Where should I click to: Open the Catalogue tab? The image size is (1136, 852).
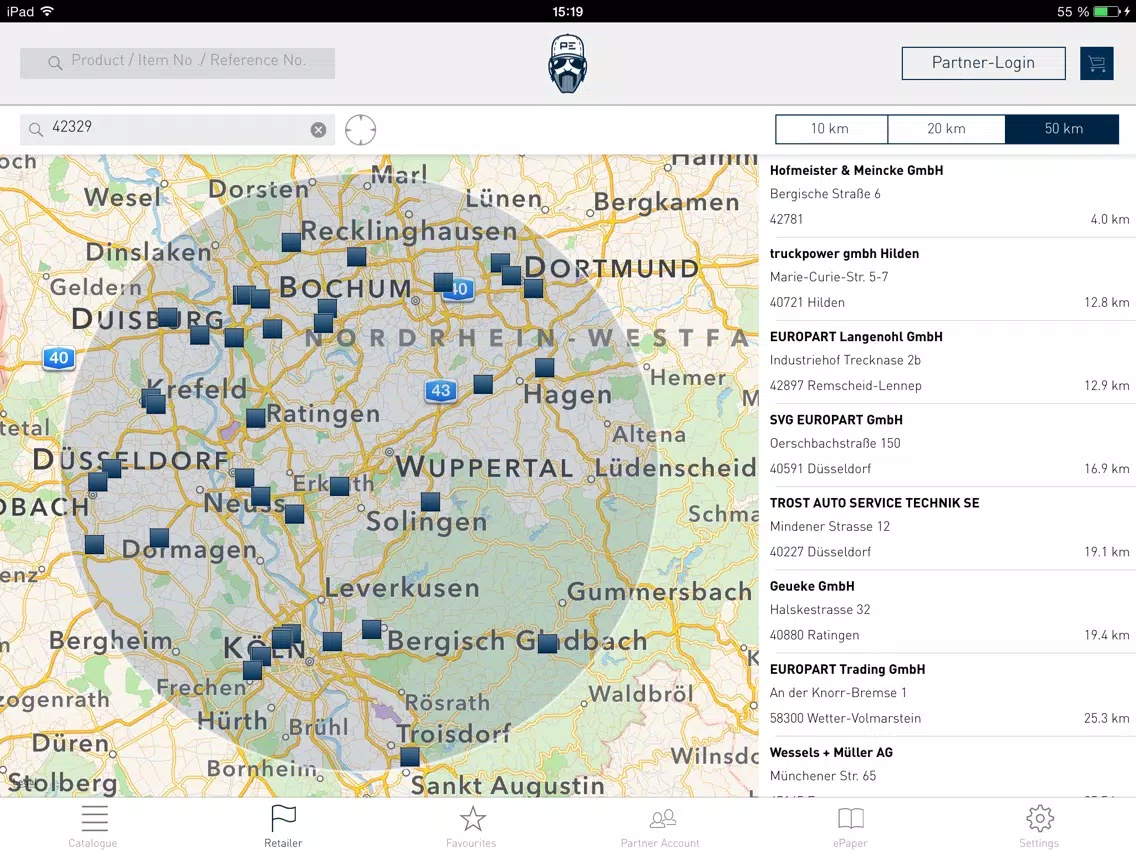93,826
